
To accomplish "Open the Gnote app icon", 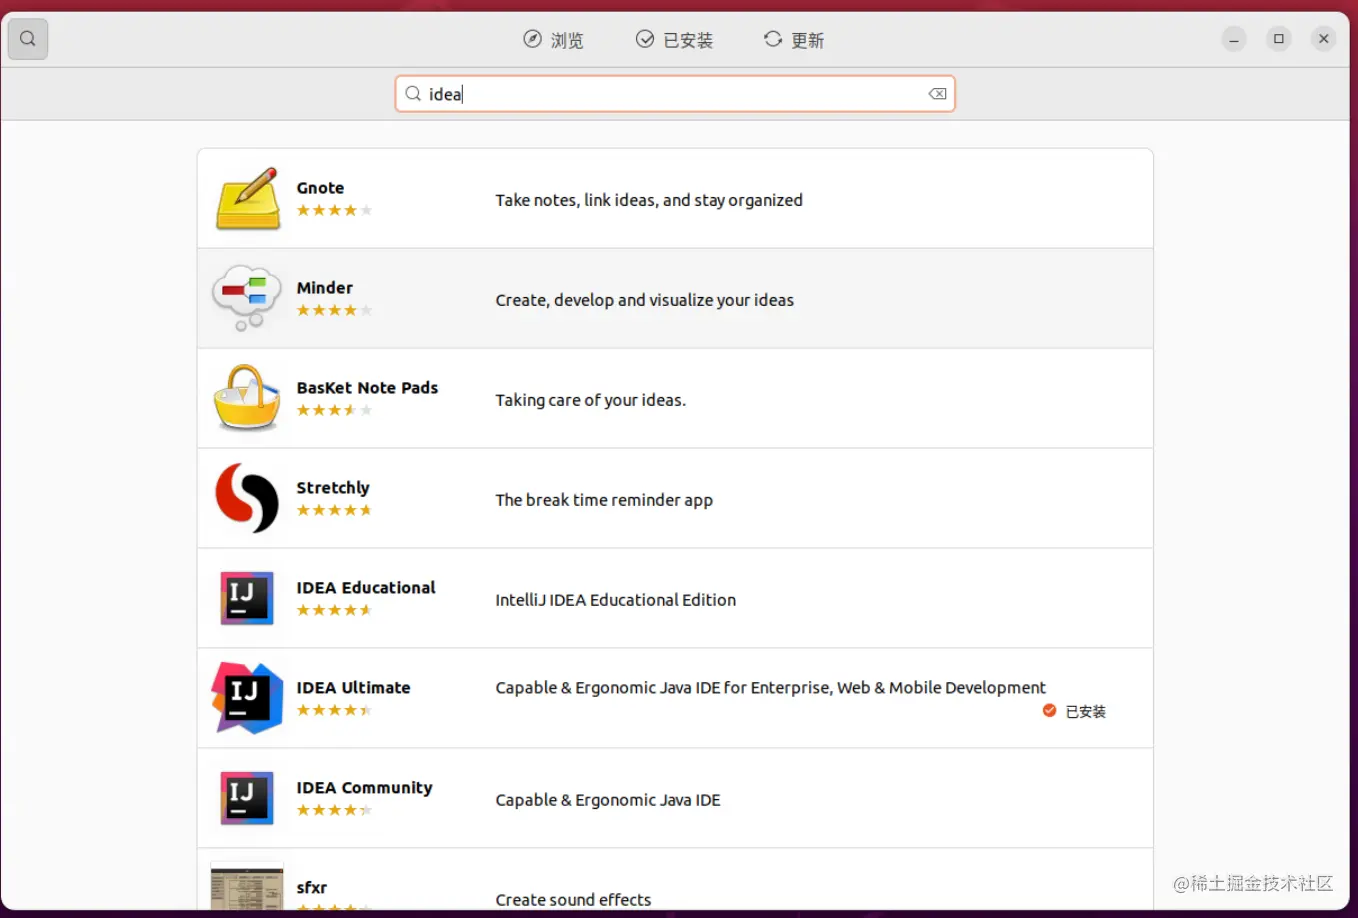I will click(x=247, y=198).
